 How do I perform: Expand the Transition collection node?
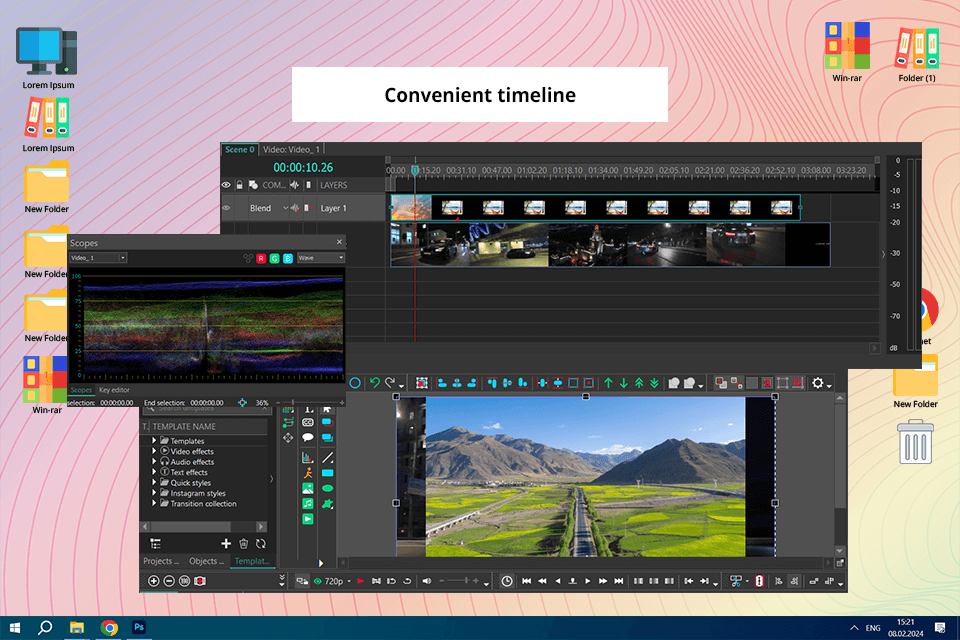[x=154, y=503]
